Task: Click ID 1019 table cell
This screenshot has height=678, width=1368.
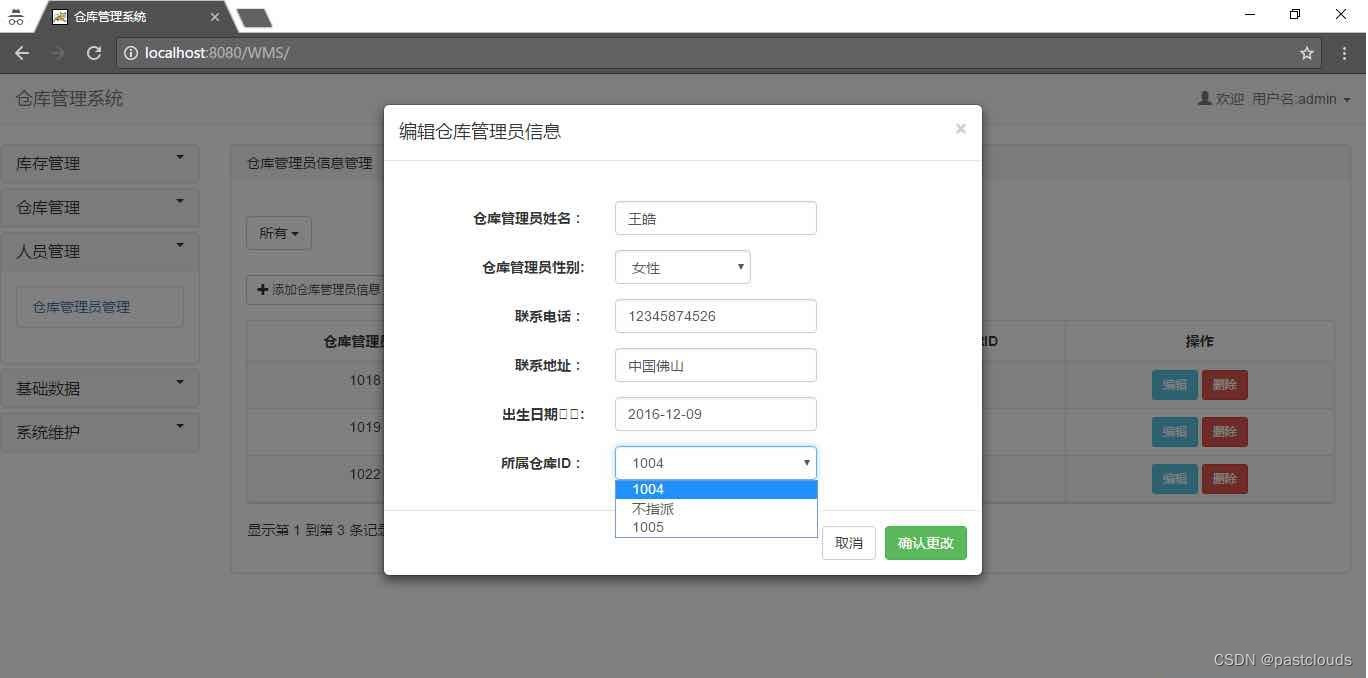Action: 365,427
